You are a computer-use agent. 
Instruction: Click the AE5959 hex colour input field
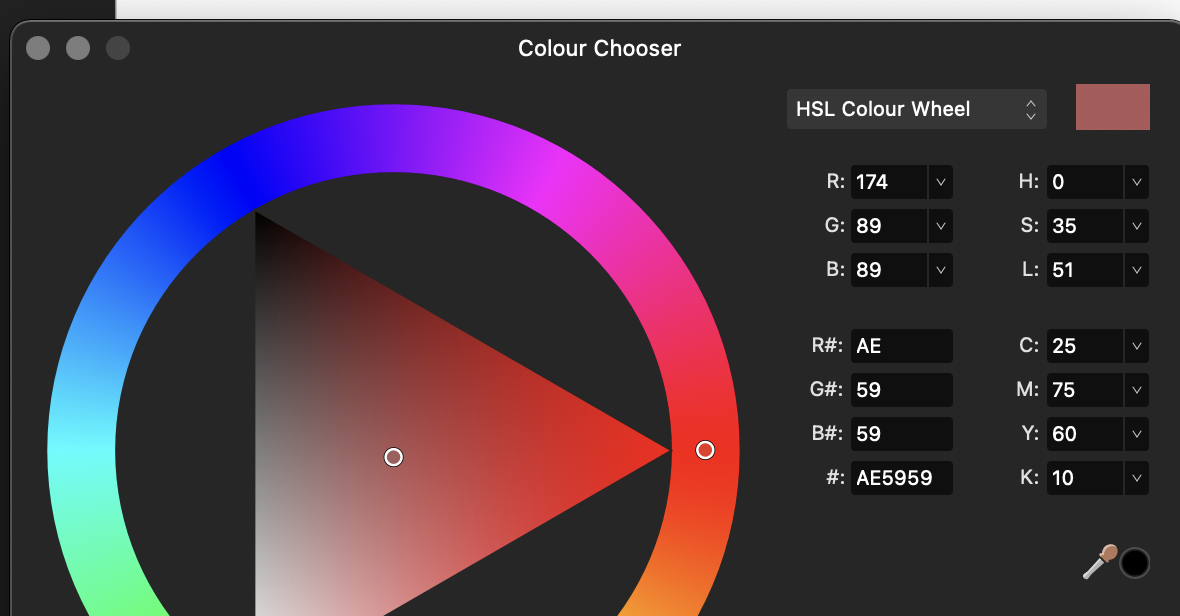(x=899, y=478)
